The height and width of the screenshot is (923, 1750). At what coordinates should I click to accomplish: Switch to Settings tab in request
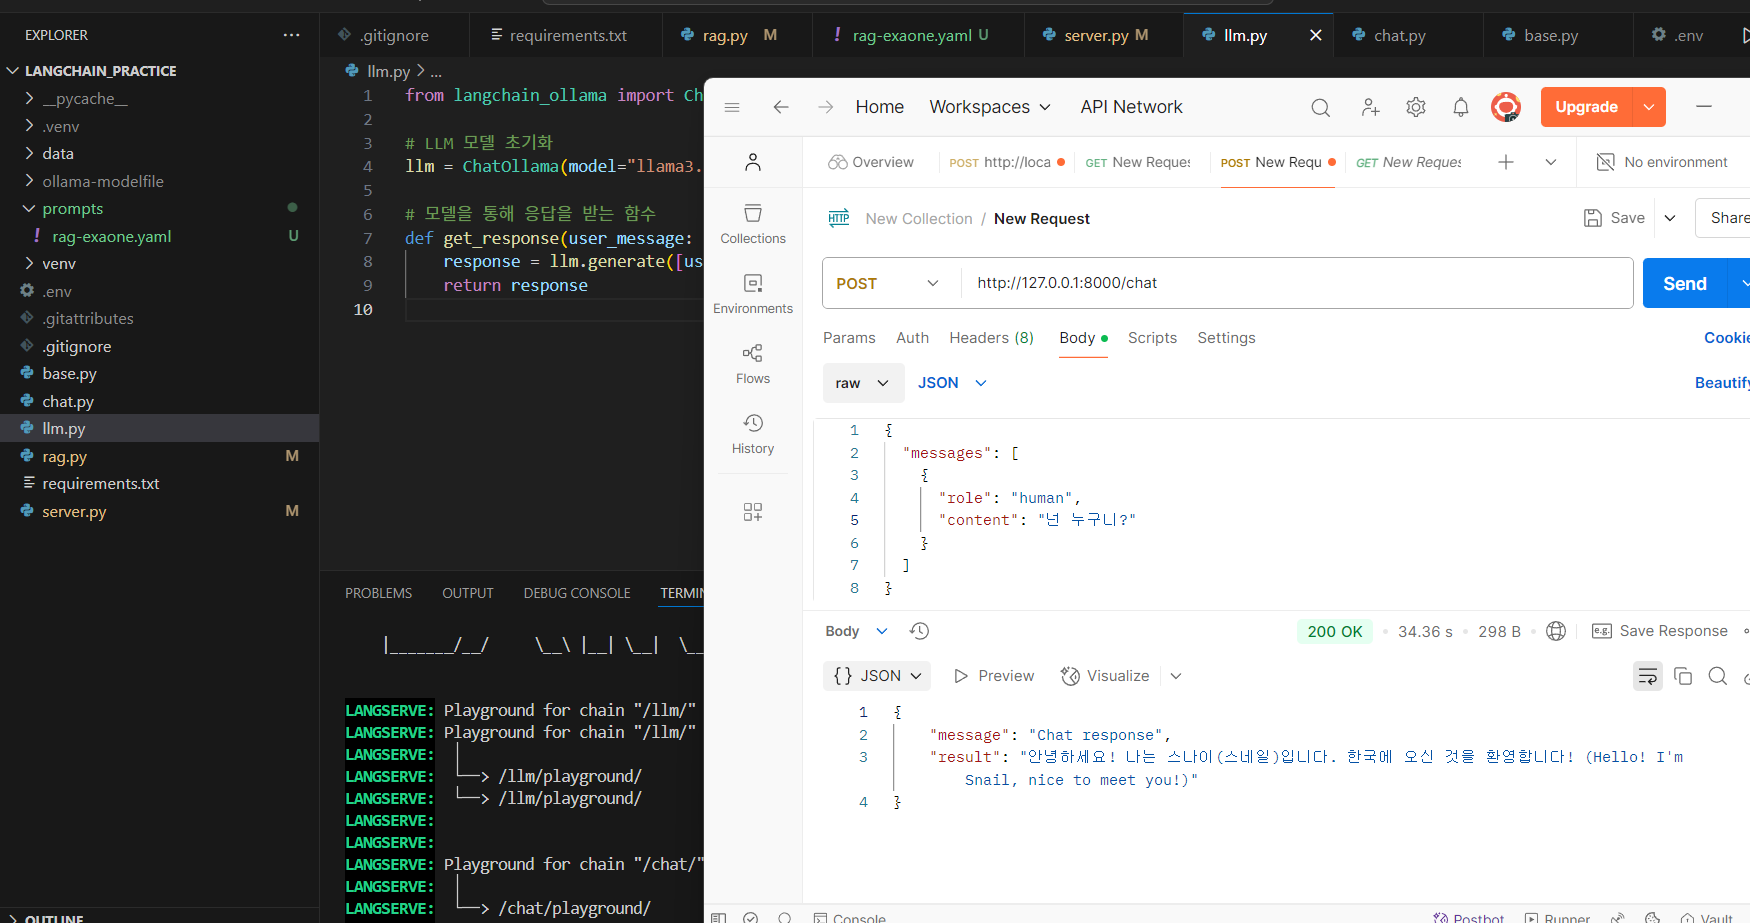pos(1226,338)
